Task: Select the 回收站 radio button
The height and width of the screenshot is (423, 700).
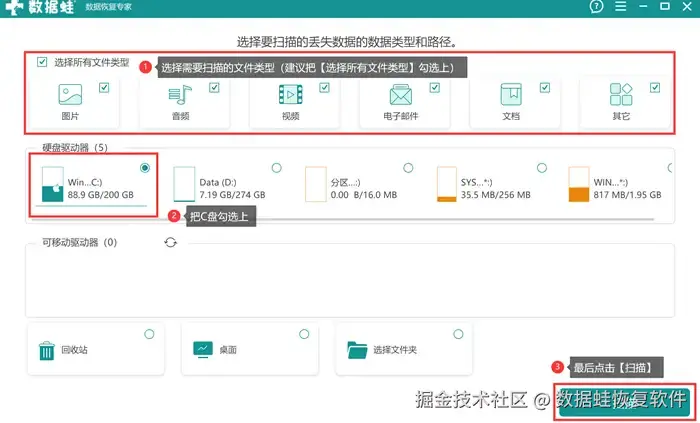Action: click(x=149, y=334)
